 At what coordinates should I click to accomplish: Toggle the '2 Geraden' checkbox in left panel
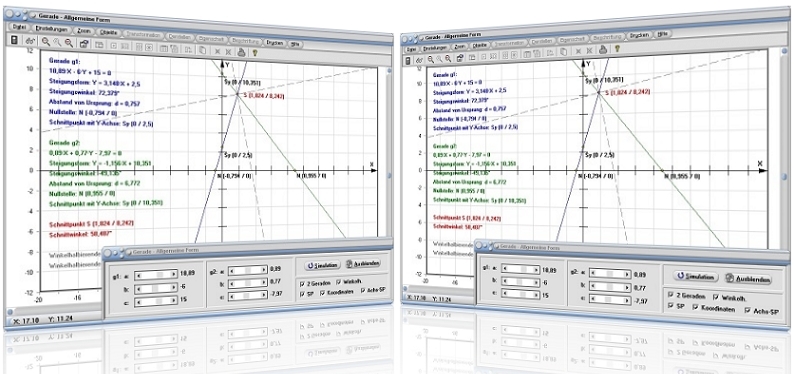(x=302, y=283)
